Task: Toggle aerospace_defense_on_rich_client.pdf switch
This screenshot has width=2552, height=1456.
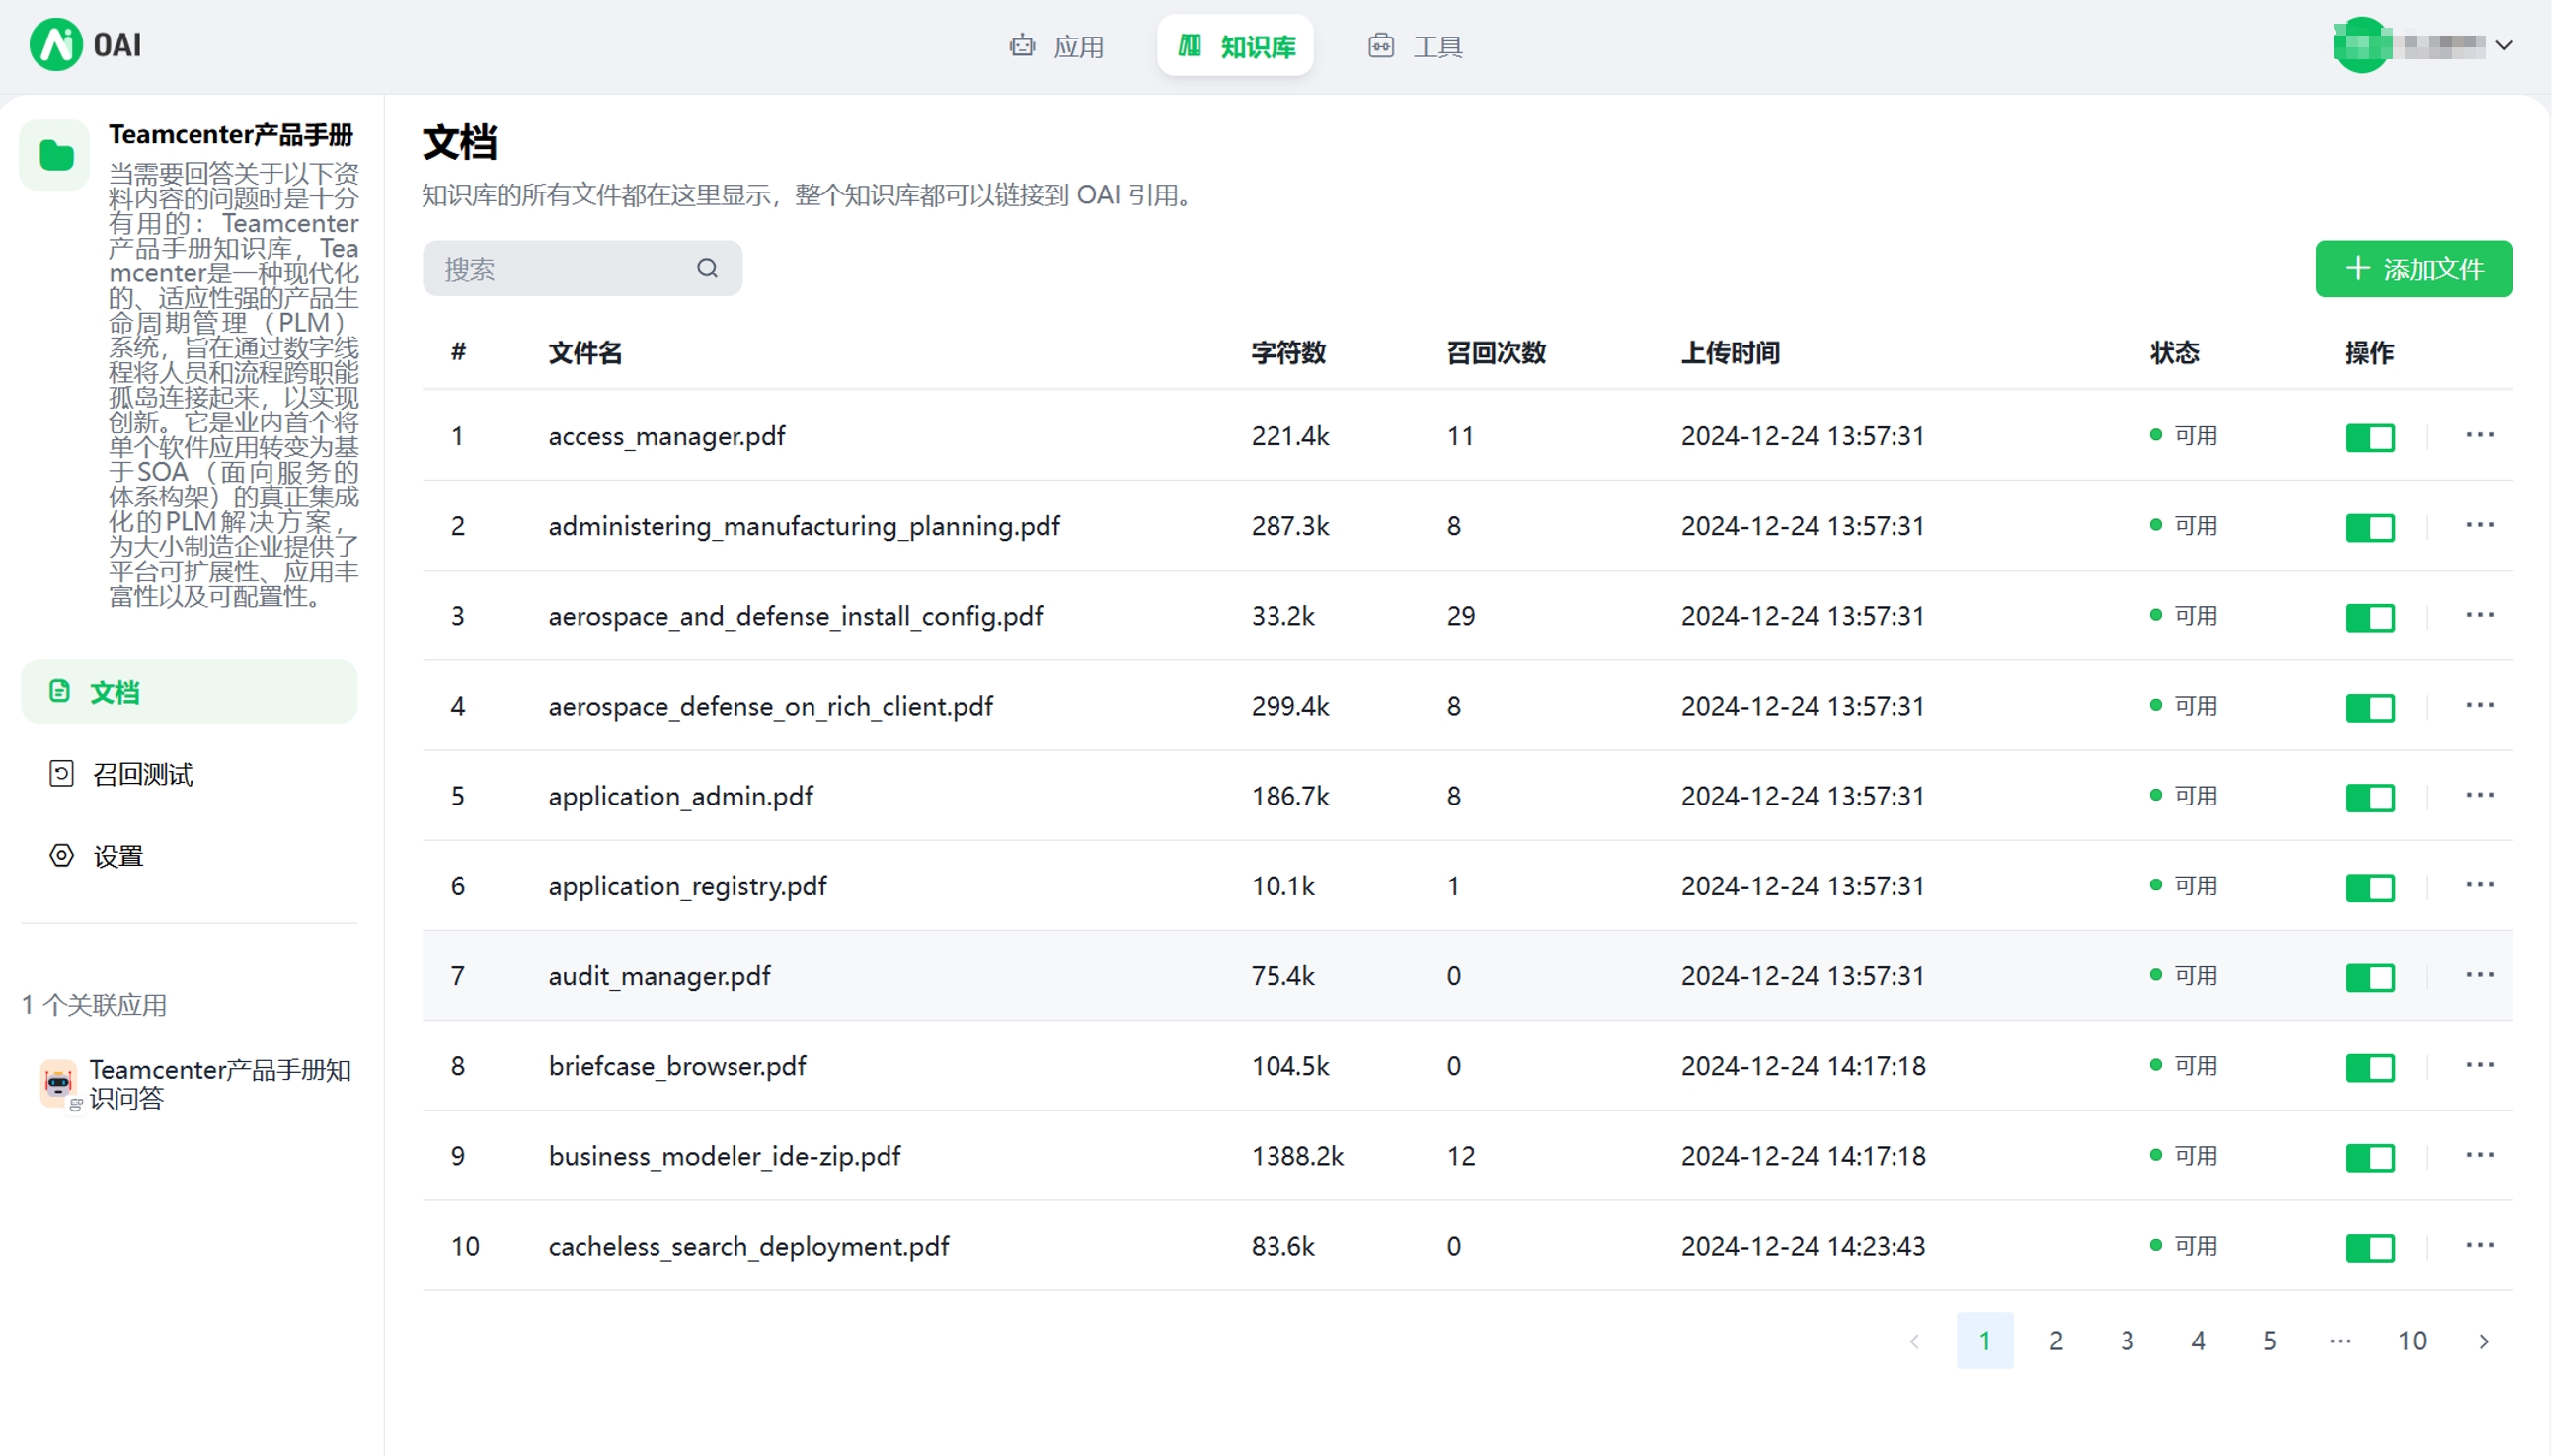Action: tap(2370, 707)
